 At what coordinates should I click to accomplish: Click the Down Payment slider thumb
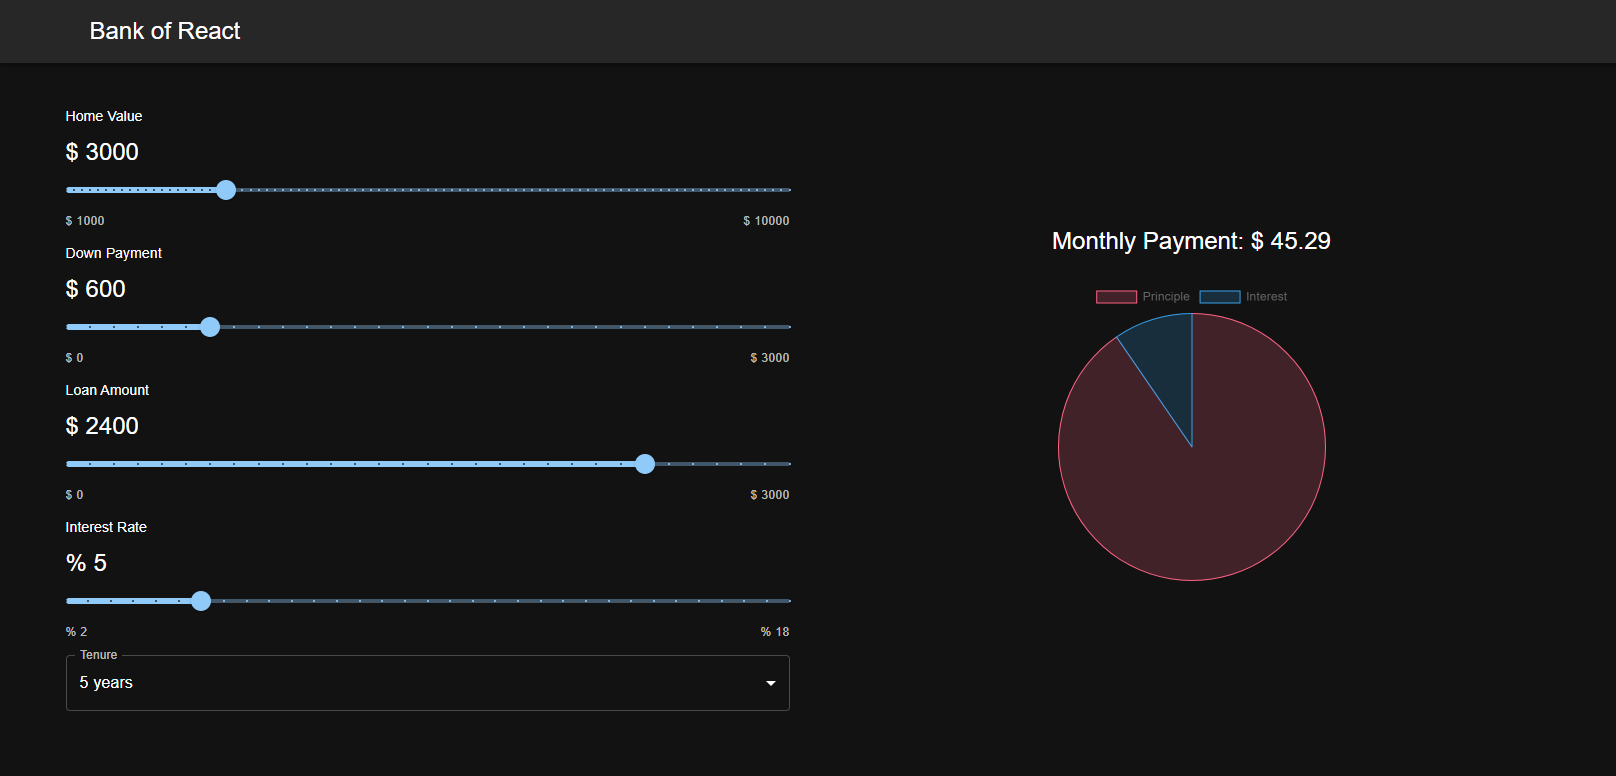tap(210, 327)
